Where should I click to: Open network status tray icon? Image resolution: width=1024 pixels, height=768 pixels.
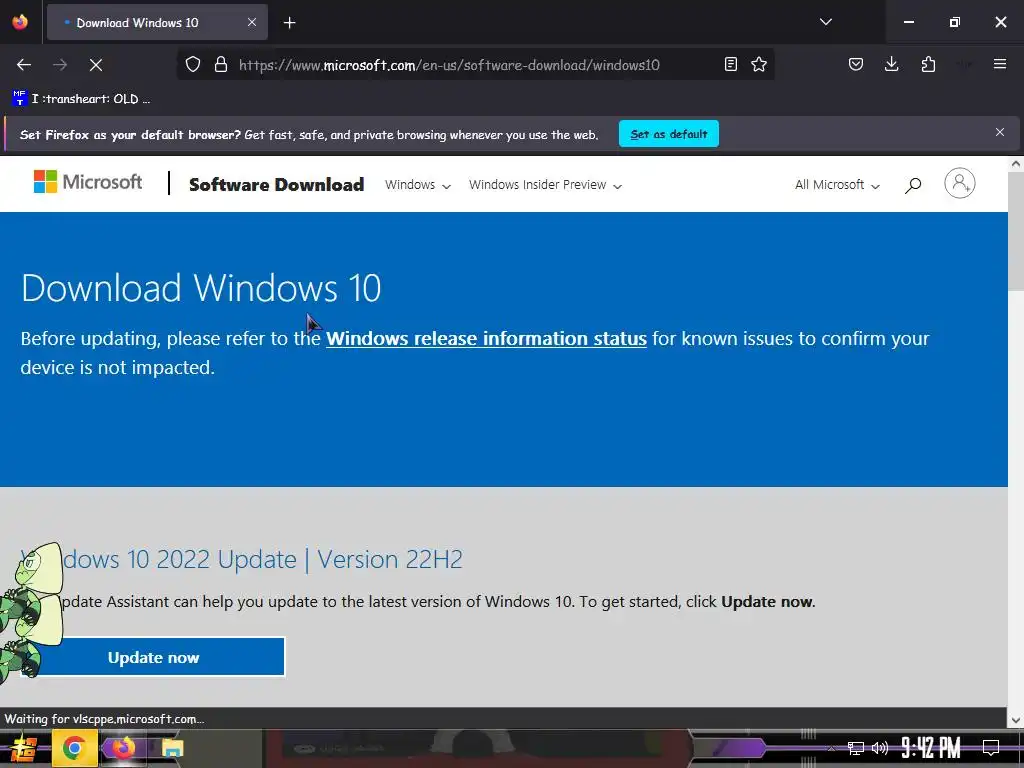click(855, 748)
